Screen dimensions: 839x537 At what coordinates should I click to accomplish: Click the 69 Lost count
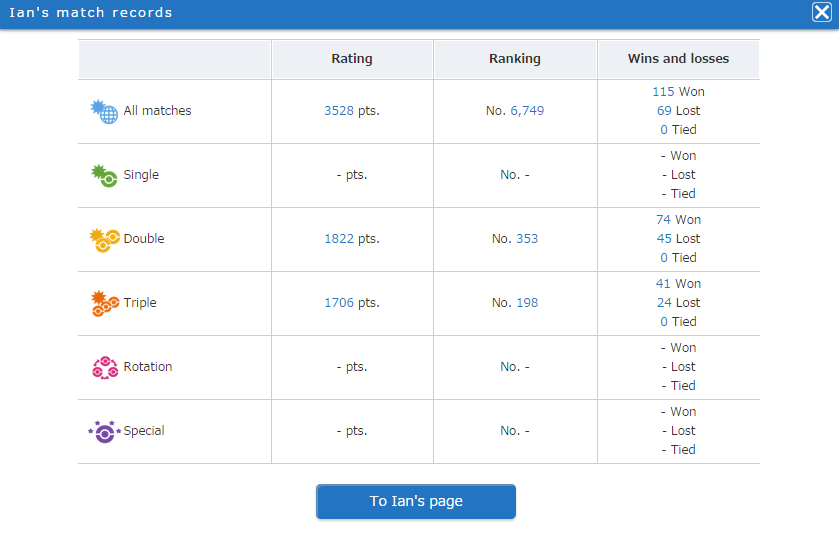(664, 111)
